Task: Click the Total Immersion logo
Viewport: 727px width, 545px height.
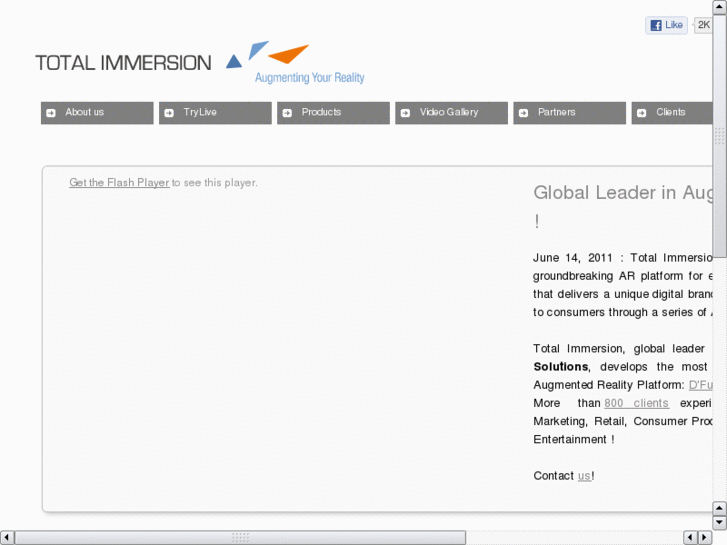Action: tap(200, 63)
